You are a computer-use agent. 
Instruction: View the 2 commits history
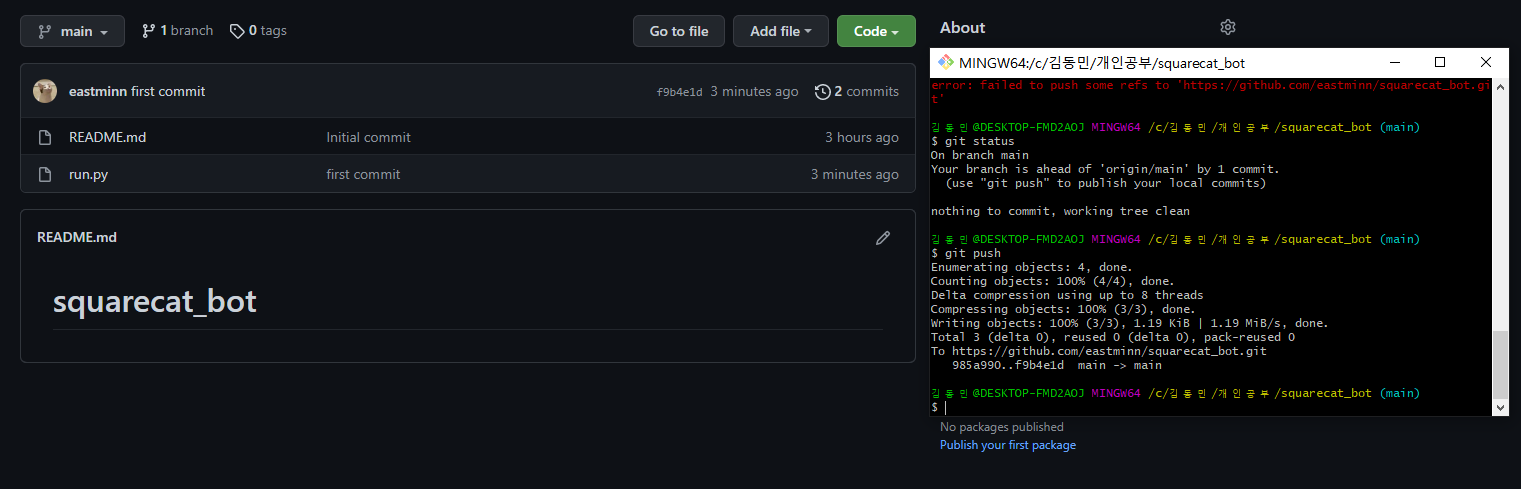[857, 91]
